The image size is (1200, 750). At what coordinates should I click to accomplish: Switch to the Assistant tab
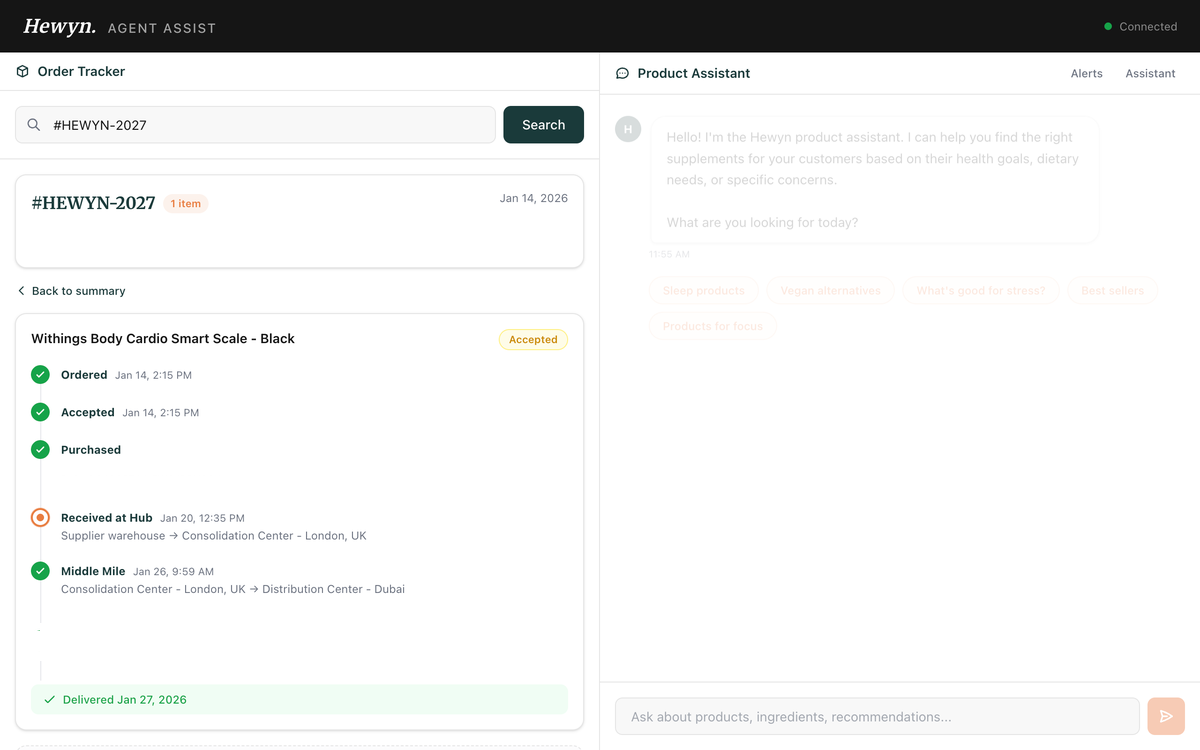click(x=1150, y=73)
